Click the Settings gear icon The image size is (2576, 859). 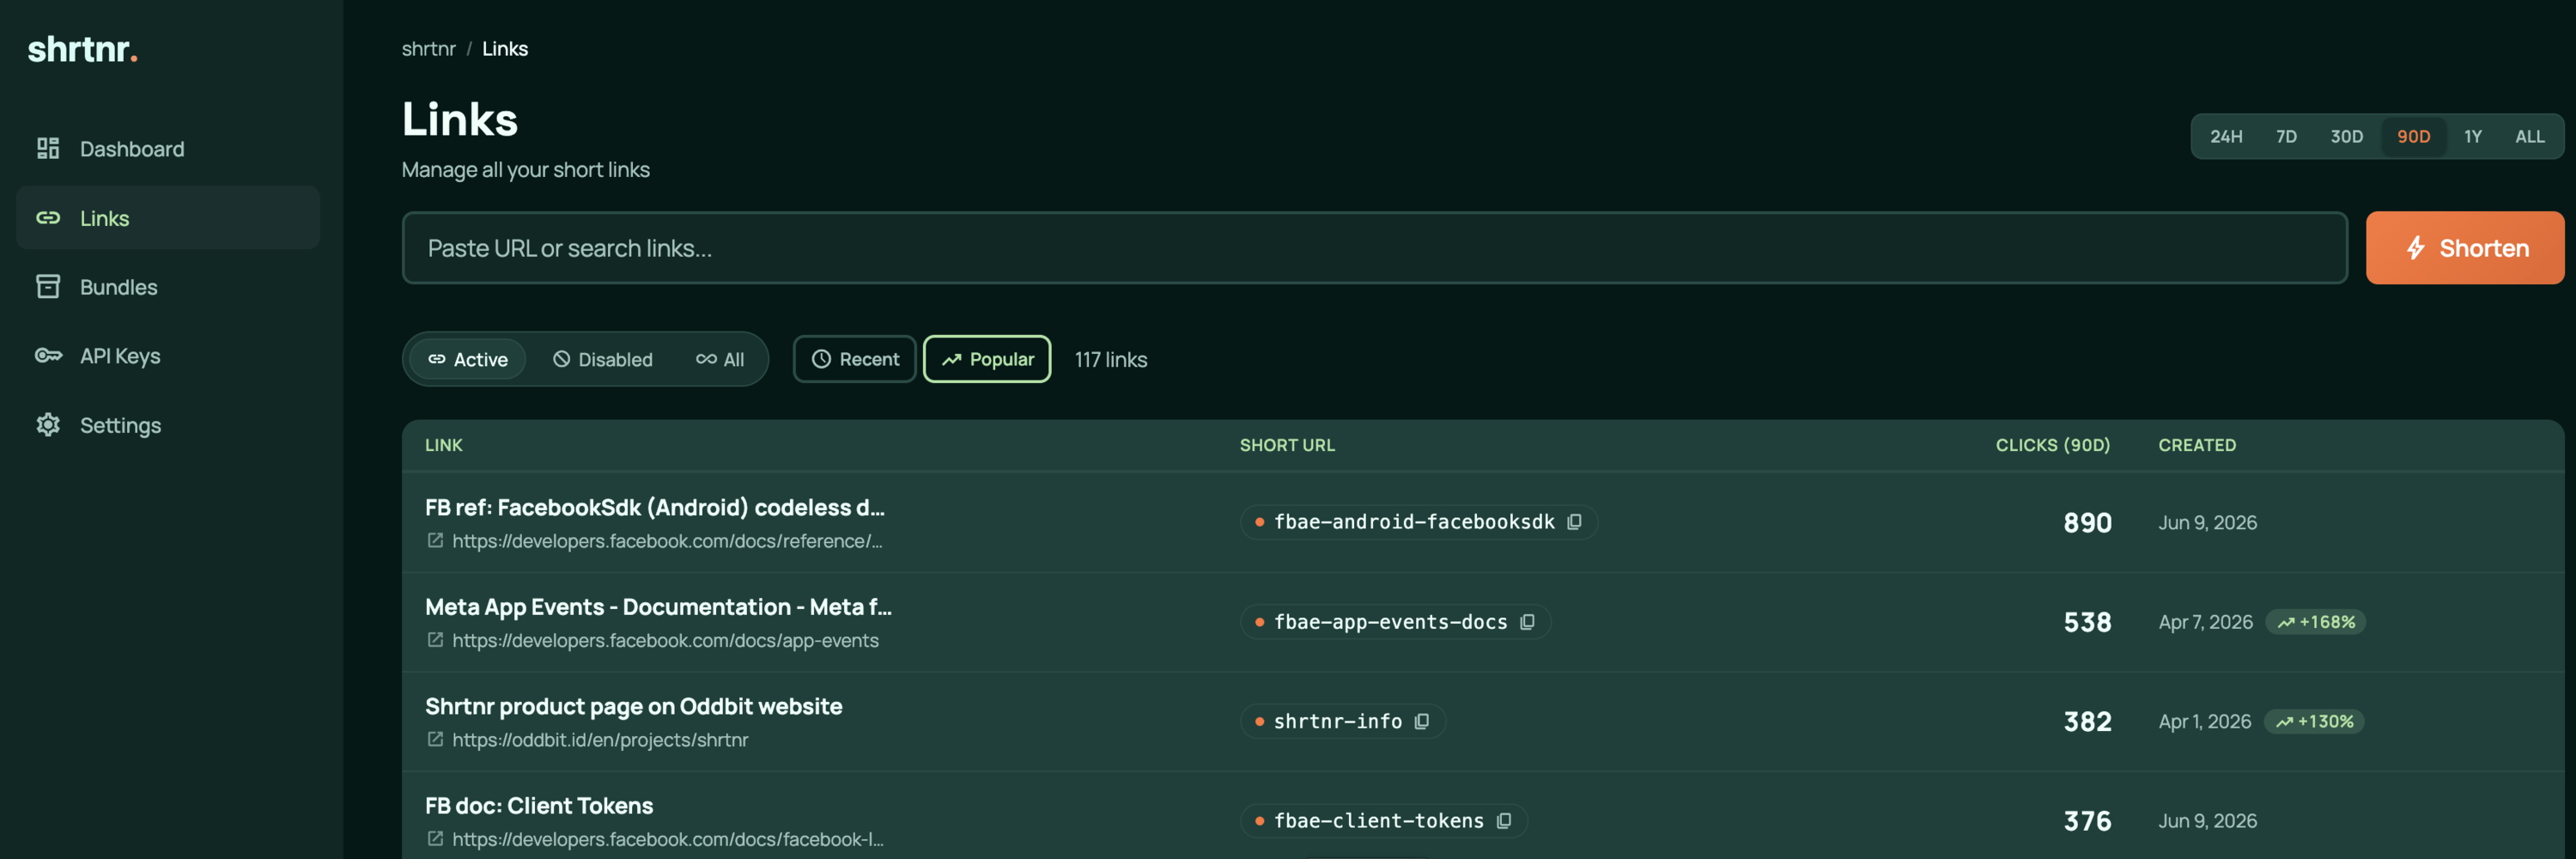click(48, 425)
